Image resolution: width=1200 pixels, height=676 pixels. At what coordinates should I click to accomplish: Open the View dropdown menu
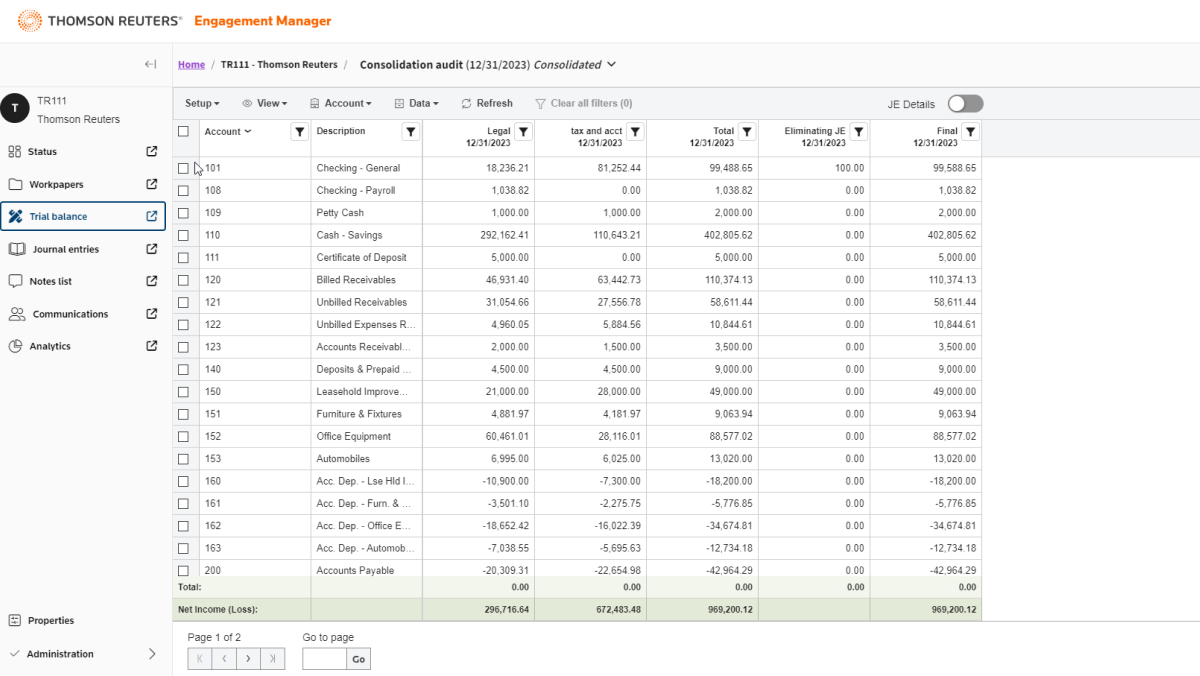click(x=265, y=103)
